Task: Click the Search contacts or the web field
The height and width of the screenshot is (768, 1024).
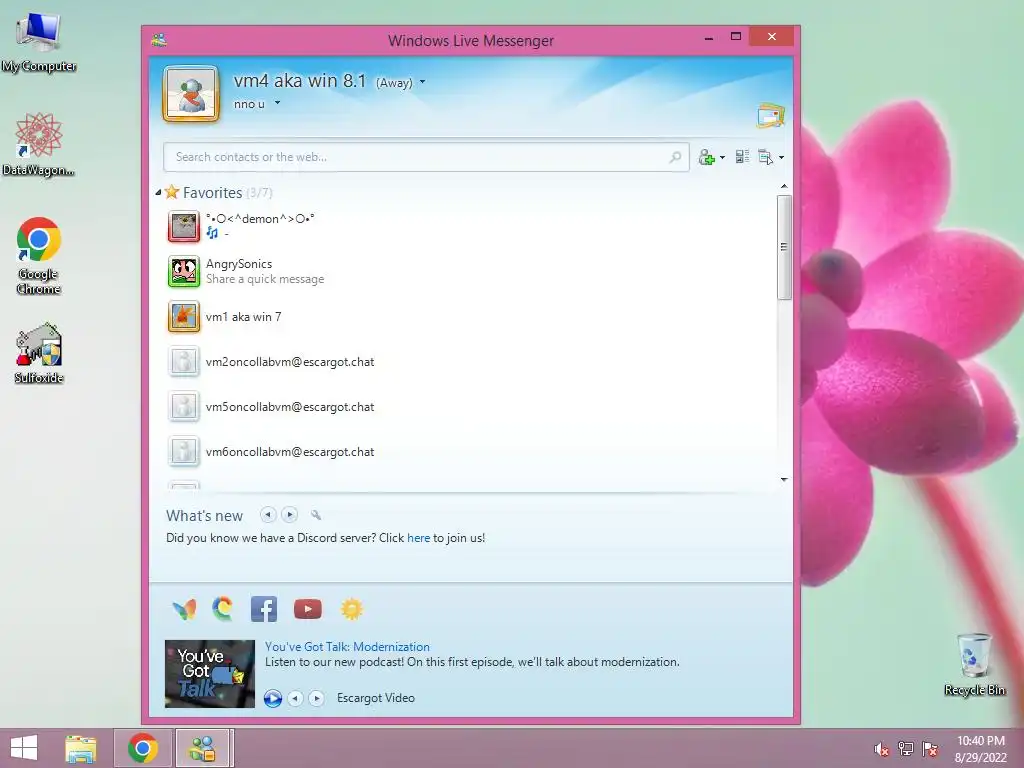Action: pos(426,157)
